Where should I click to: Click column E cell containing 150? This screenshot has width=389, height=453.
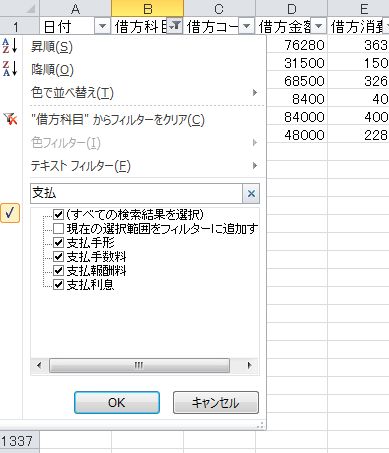point(358,63)
